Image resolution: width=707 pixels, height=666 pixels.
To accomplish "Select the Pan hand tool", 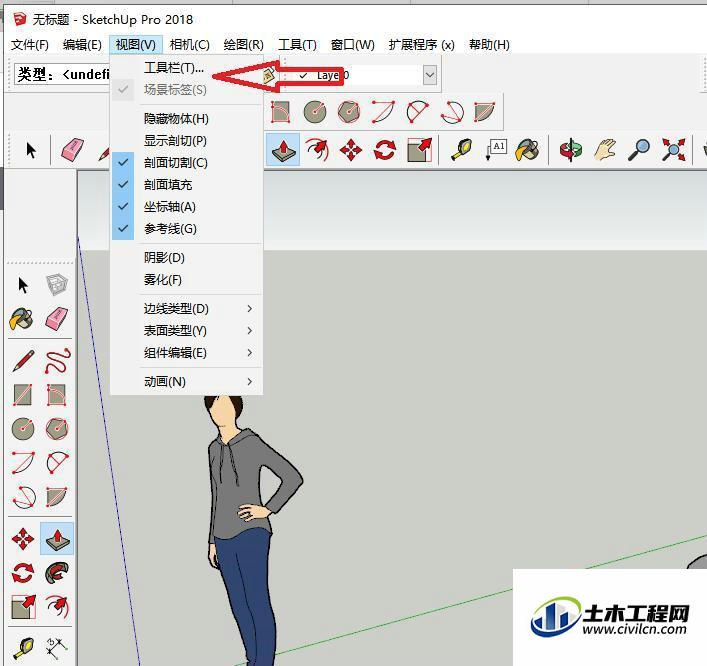I will [605, 150].
